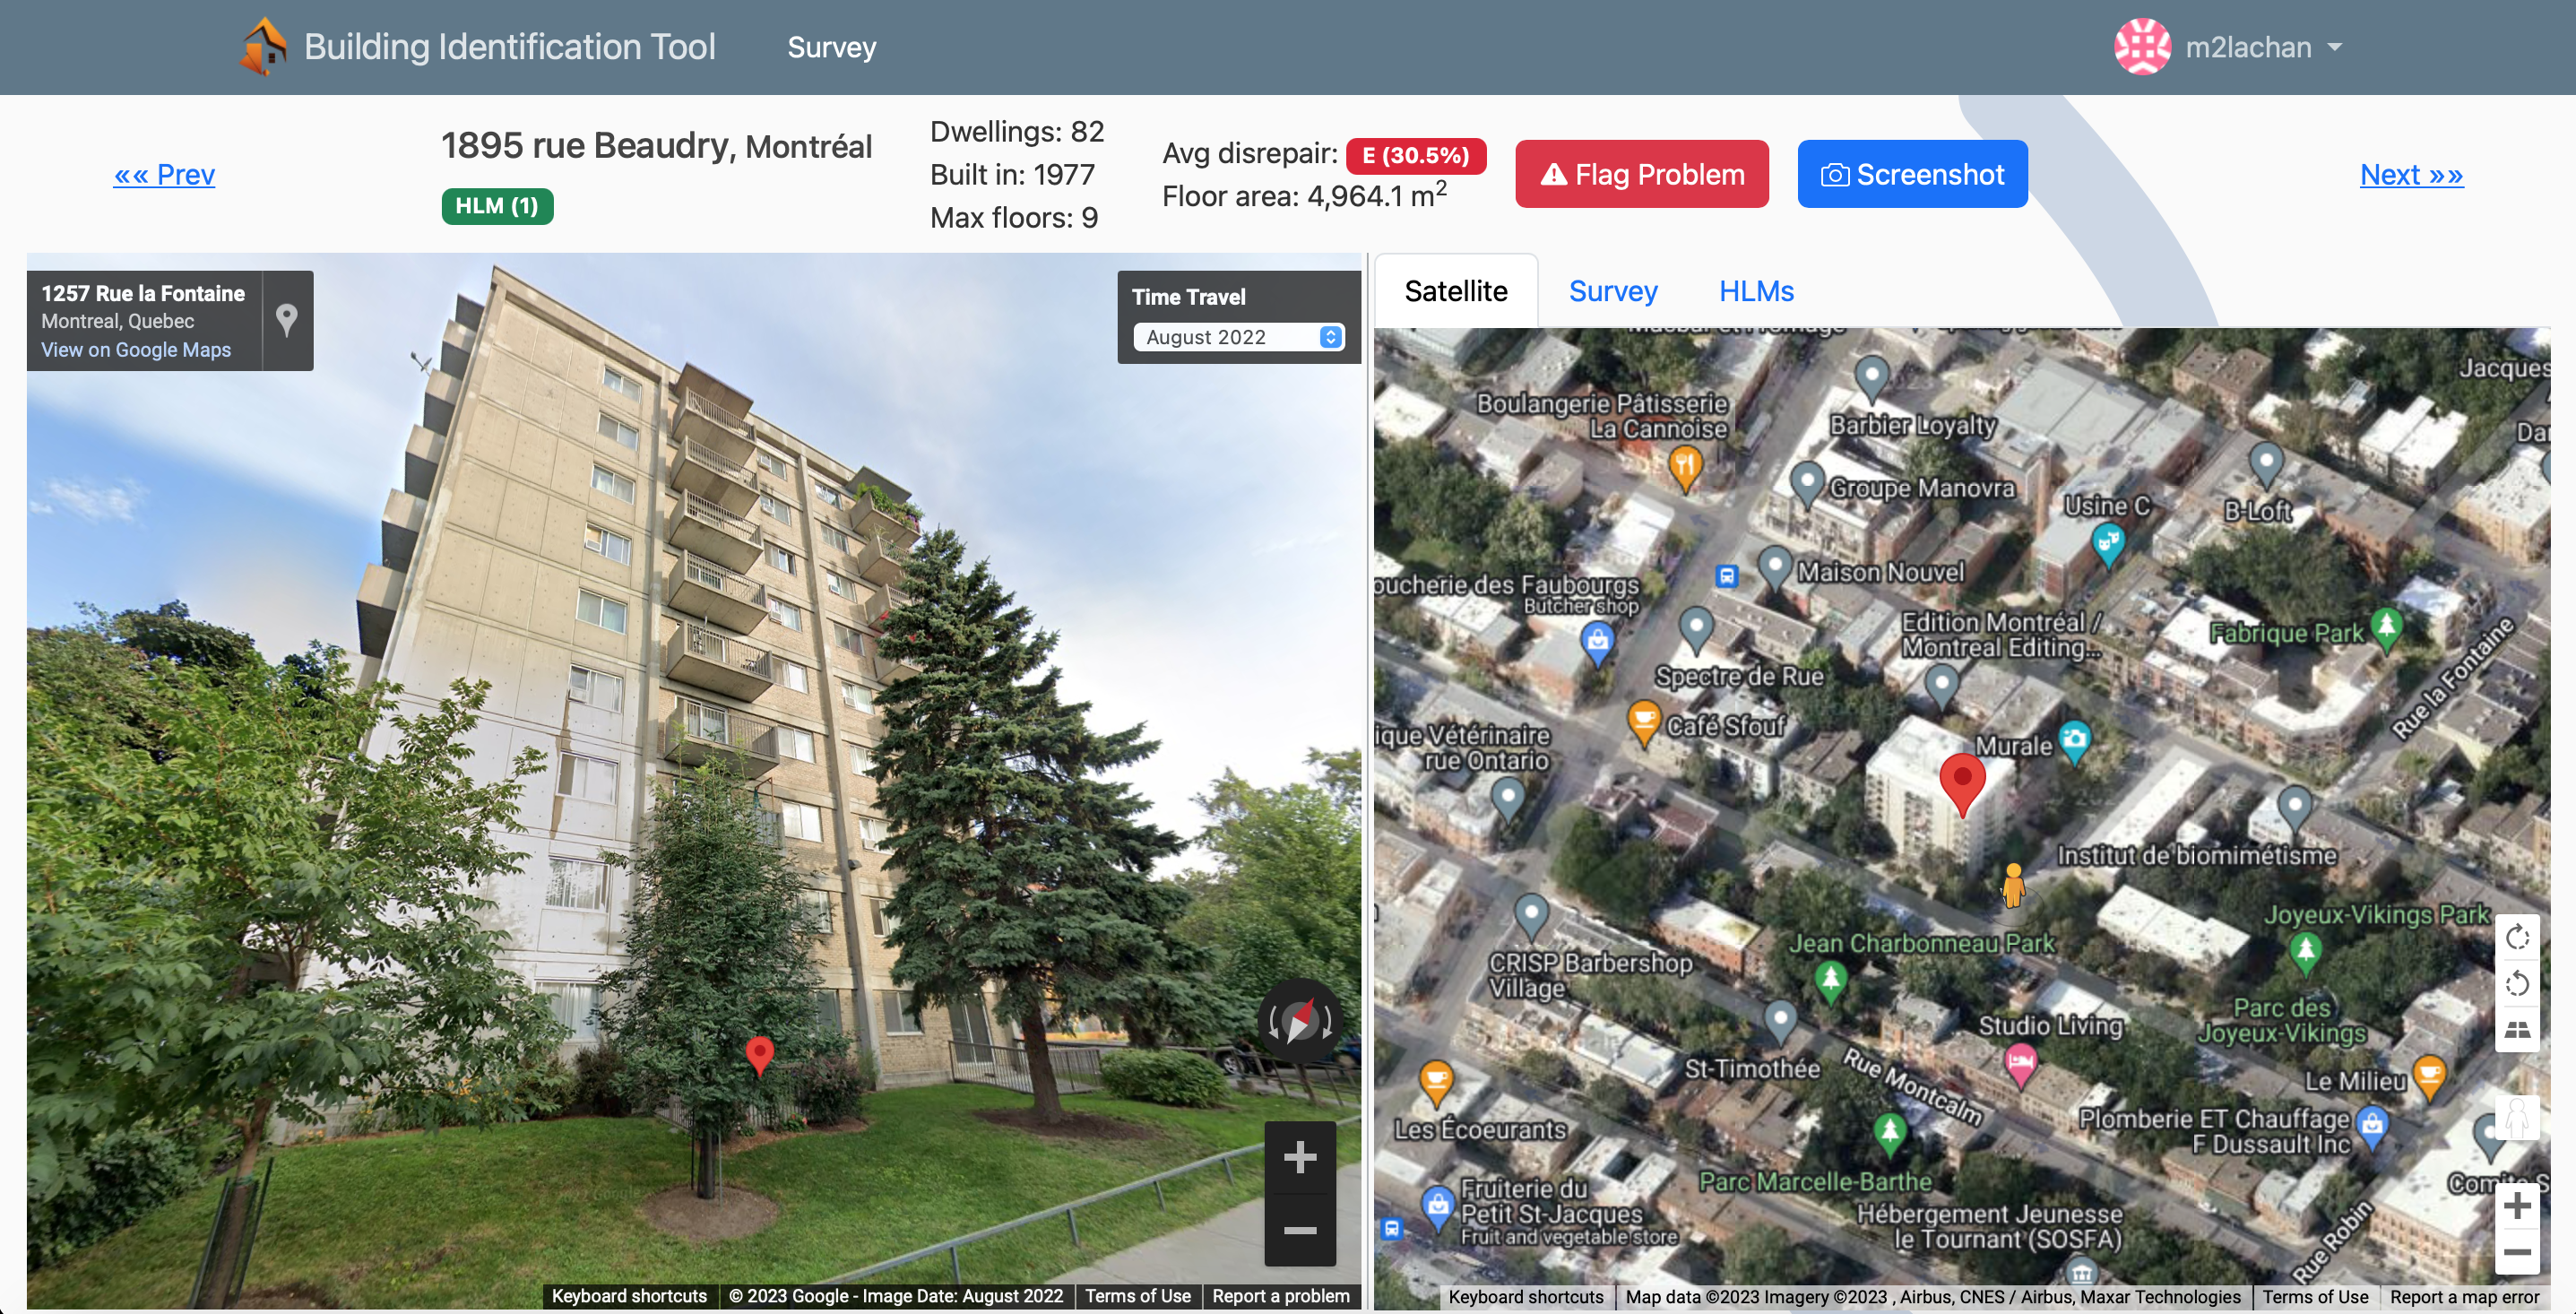Zoom out of the satellite map
This screenshot has height=1314, width=2576.
(x=2517, y=1252)
